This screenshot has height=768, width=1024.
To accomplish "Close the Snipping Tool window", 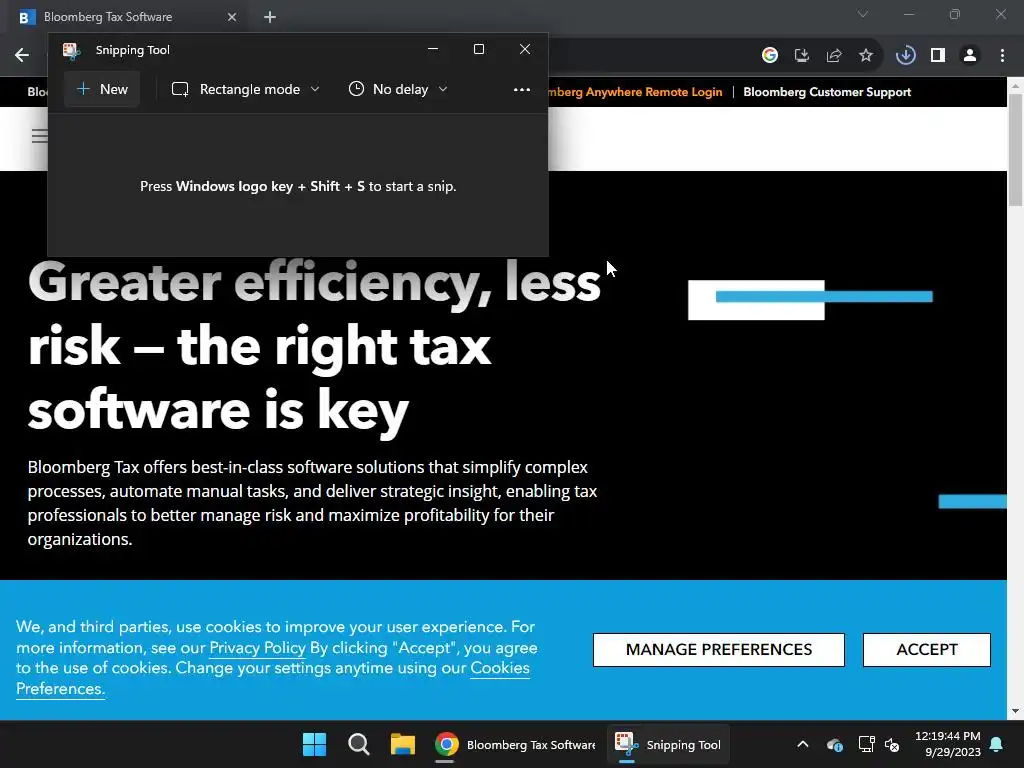I will (525, 49).
